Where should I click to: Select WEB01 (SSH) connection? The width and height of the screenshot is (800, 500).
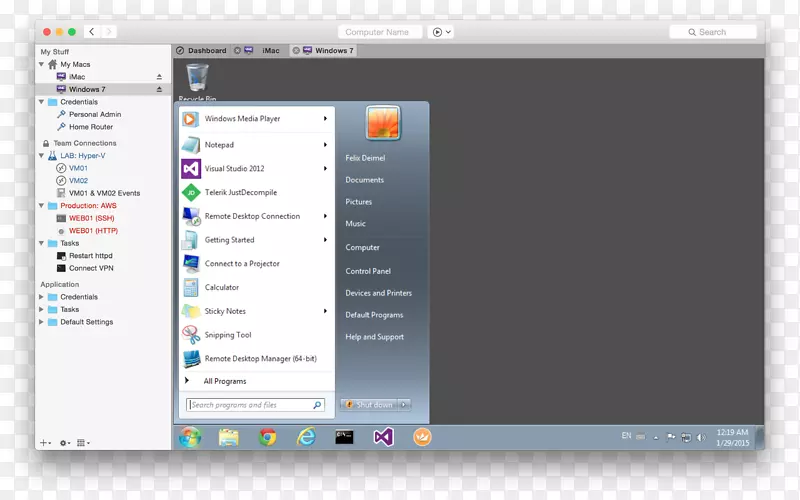[91, 218]
